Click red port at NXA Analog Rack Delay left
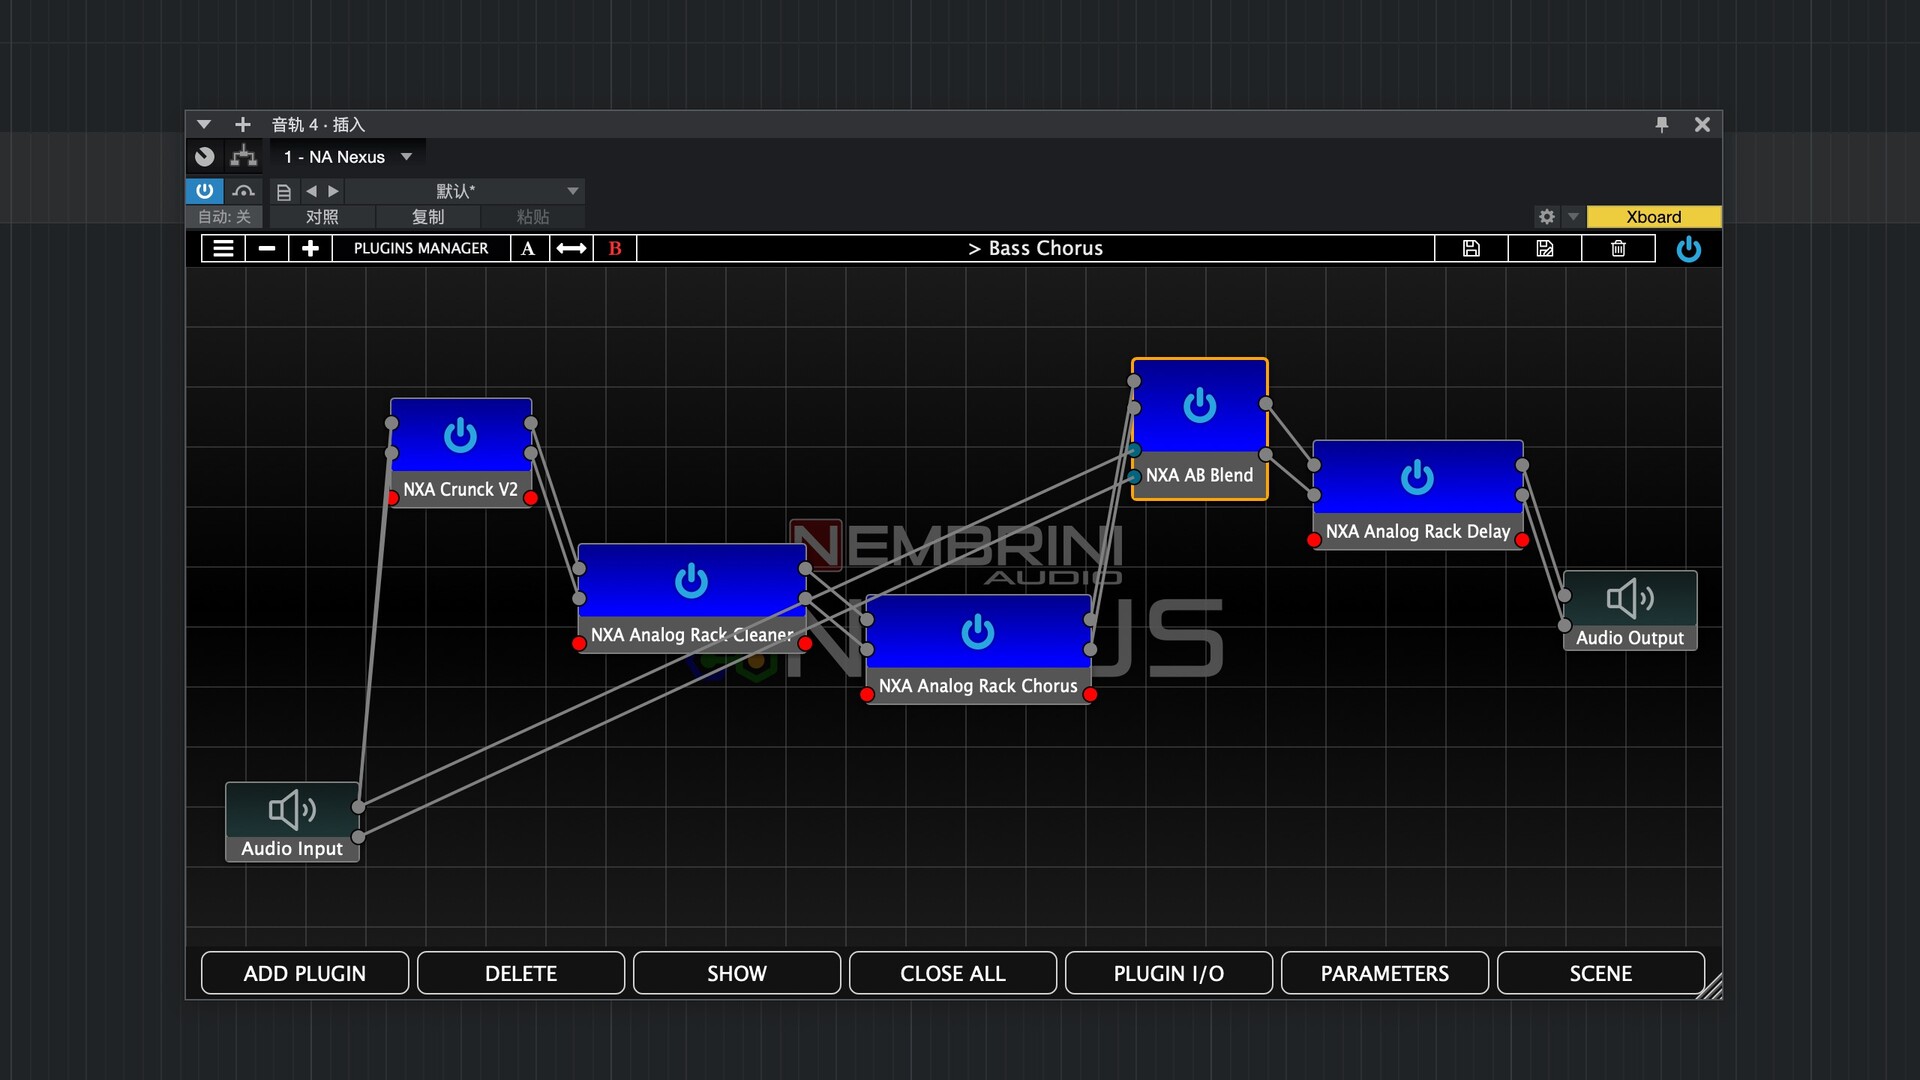Image resolution: width=1920 pixels, height=1080 pixels. click(x=1314, y=540)
